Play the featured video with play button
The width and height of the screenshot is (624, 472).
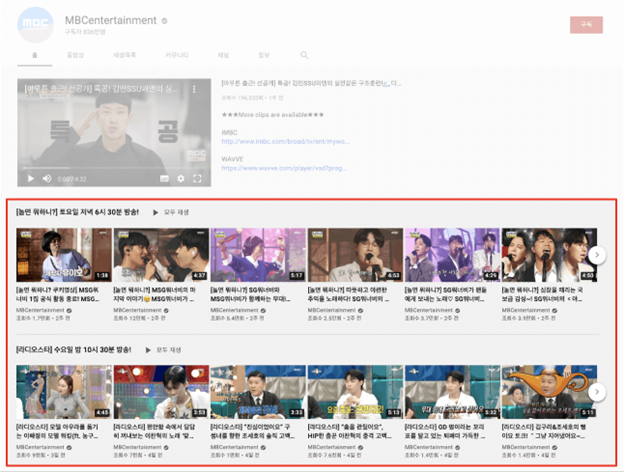click(x=31, y=178)
